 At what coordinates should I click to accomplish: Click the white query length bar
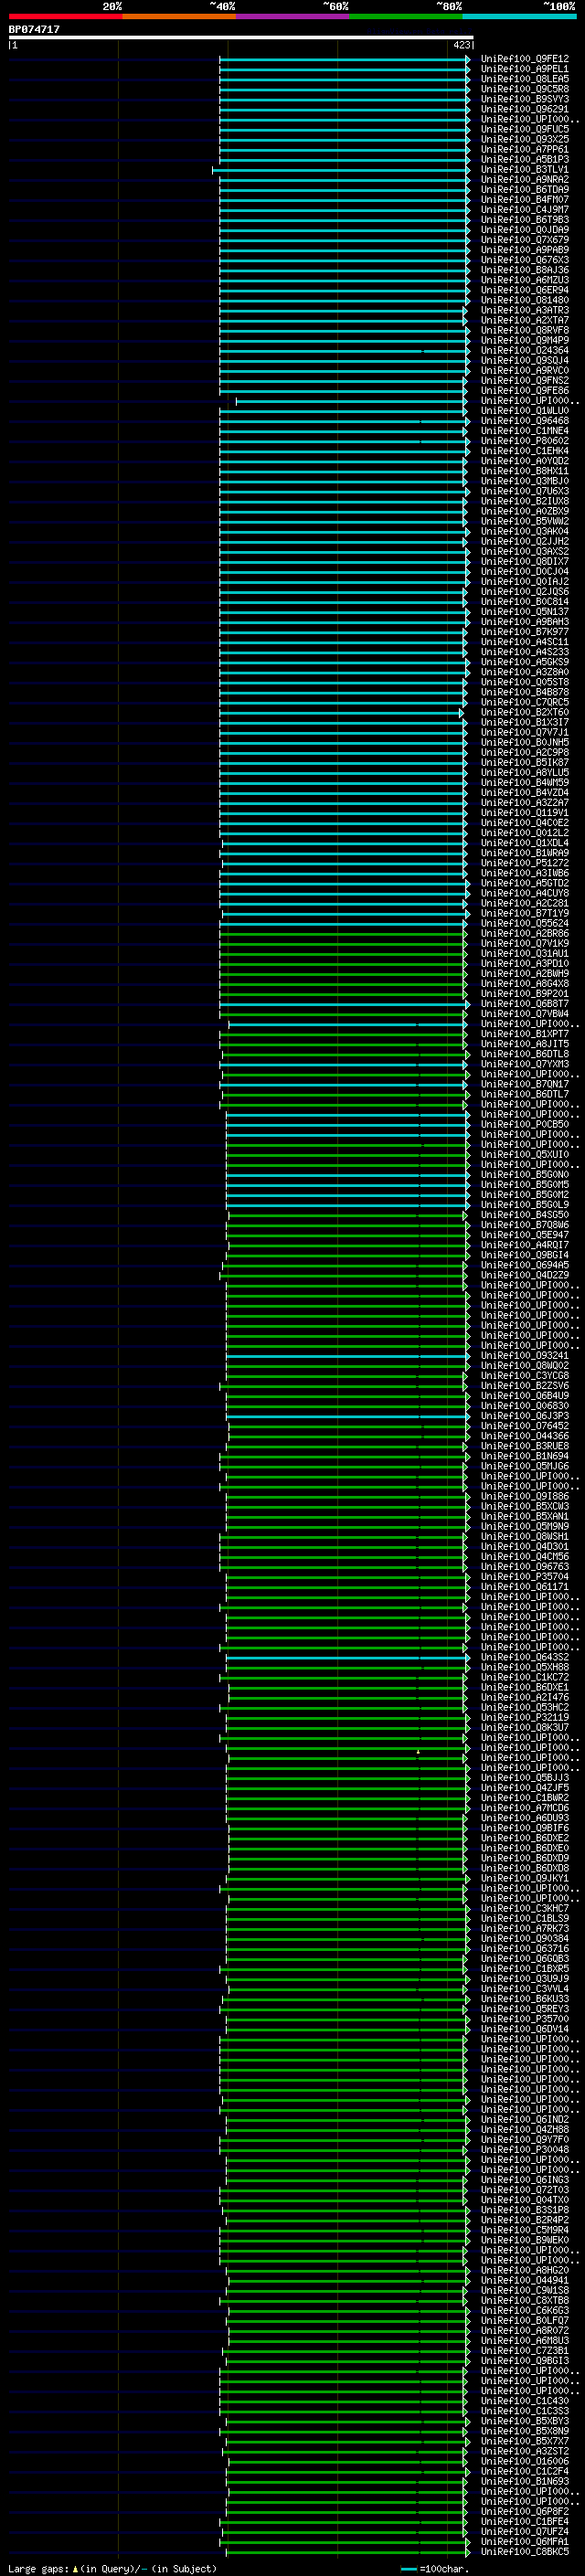241,38
